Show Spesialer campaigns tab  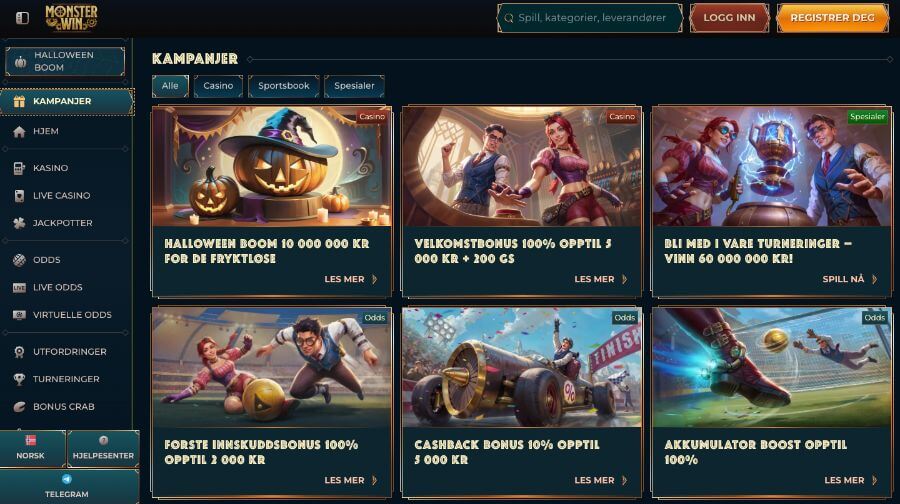pos(354,86)
